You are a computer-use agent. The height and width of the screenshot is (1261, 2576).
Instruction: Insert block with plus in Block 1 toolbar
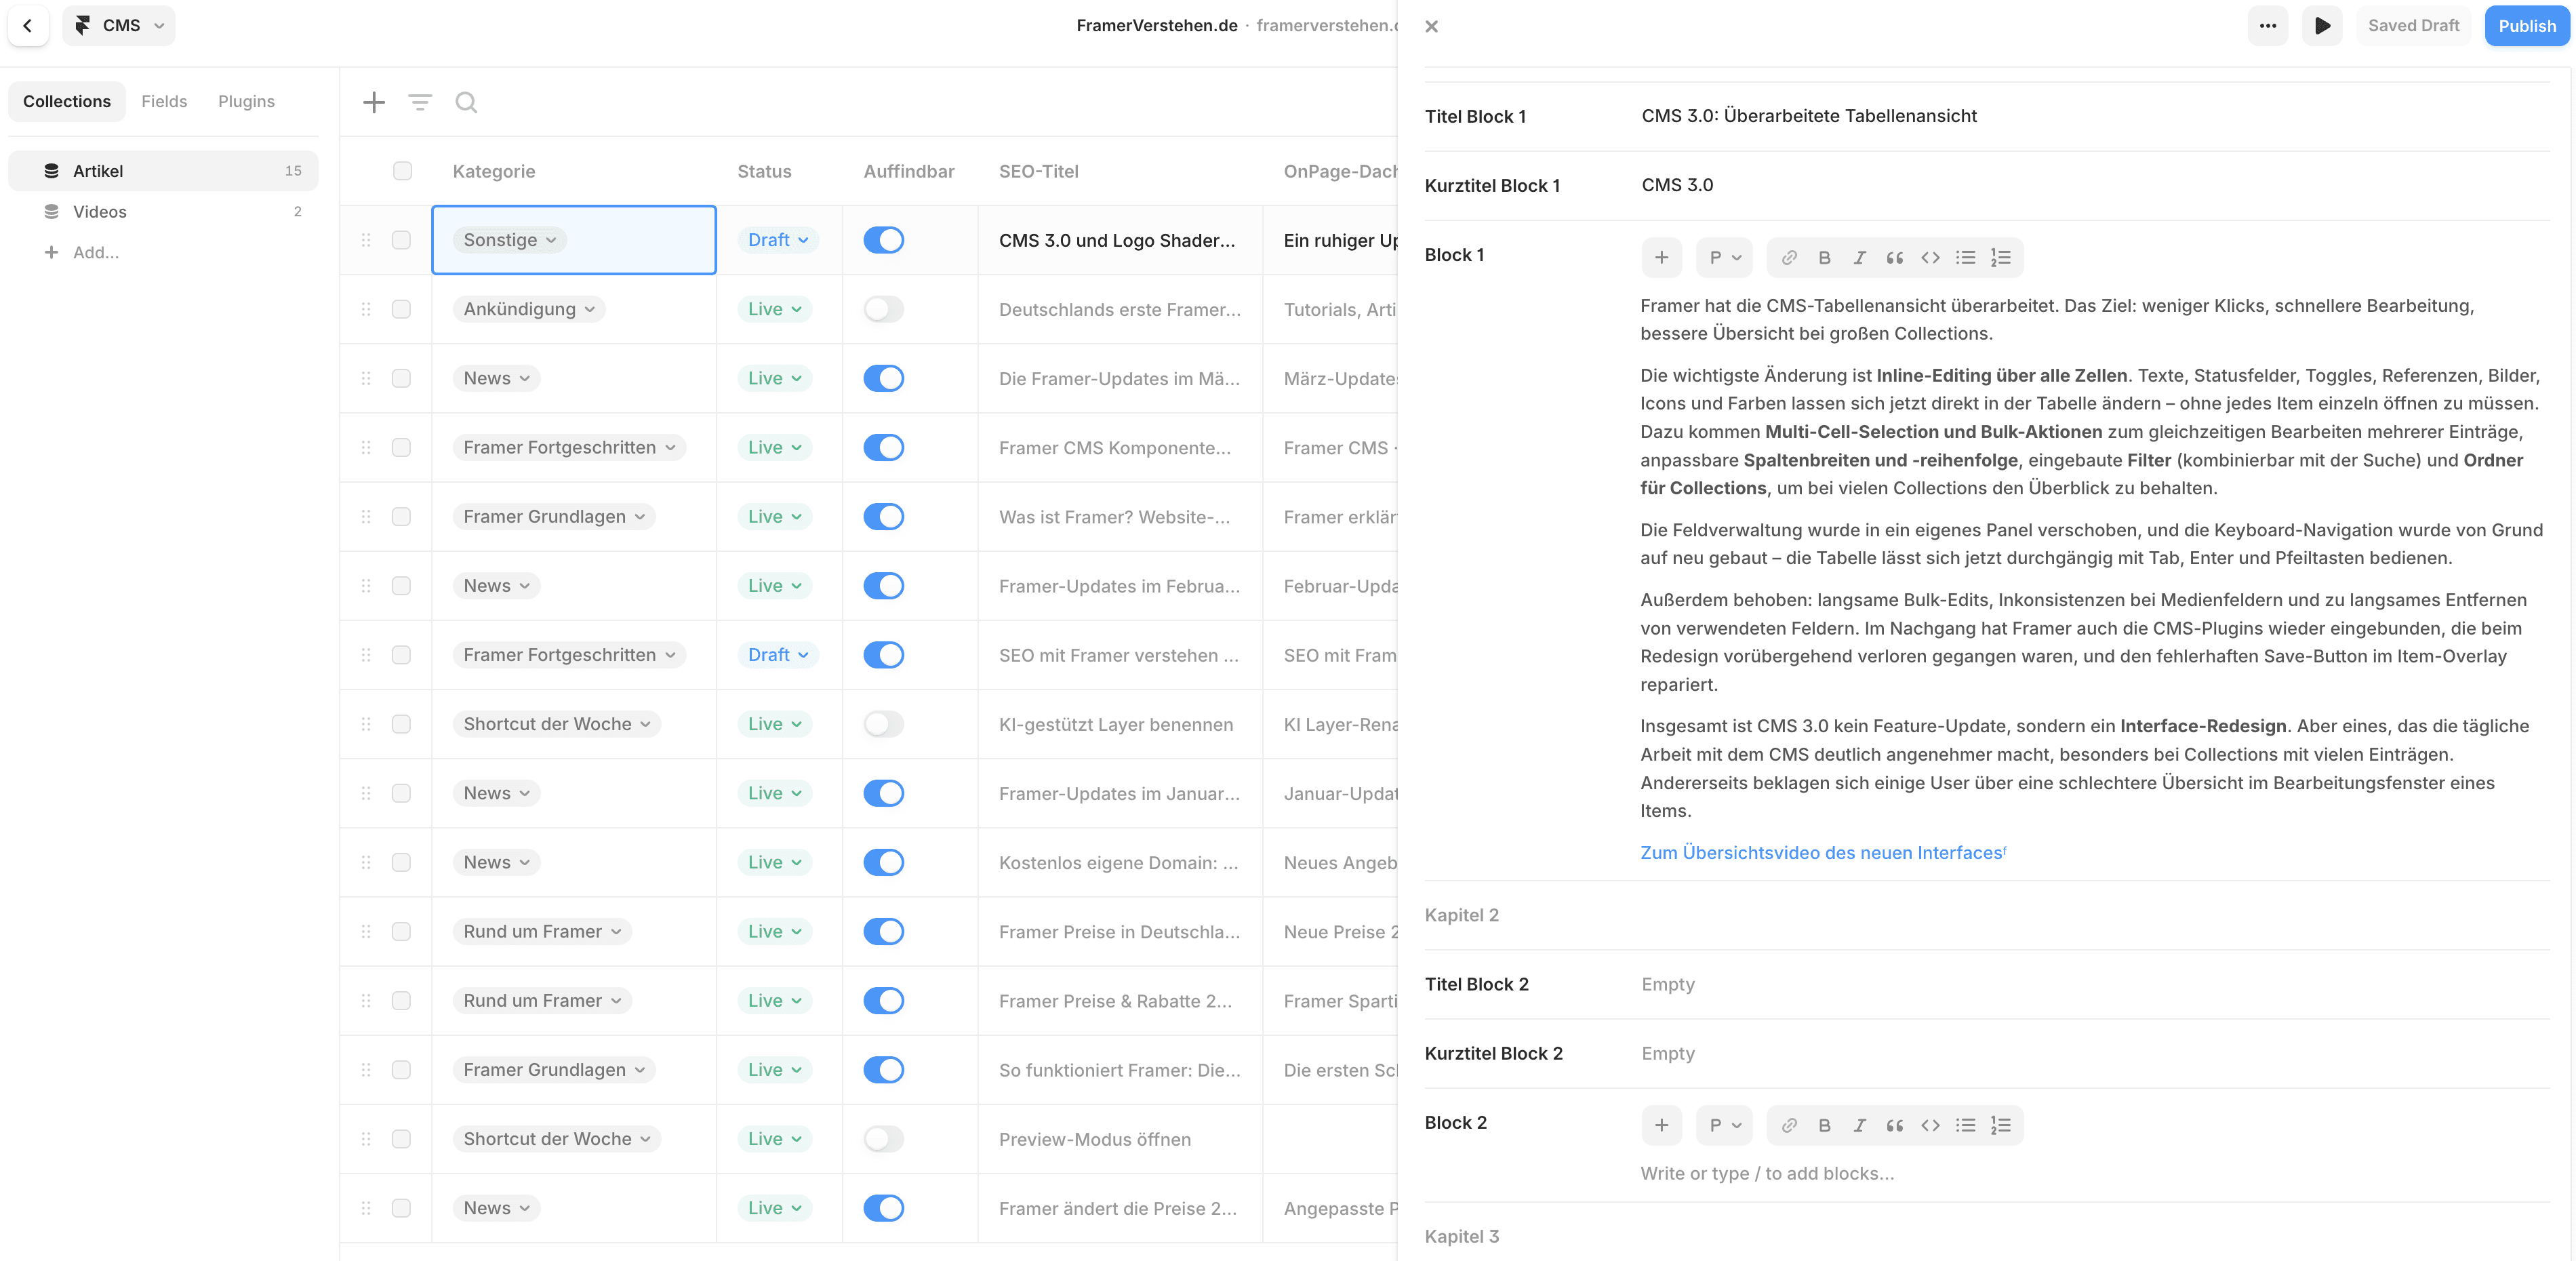pos(1661,258)
